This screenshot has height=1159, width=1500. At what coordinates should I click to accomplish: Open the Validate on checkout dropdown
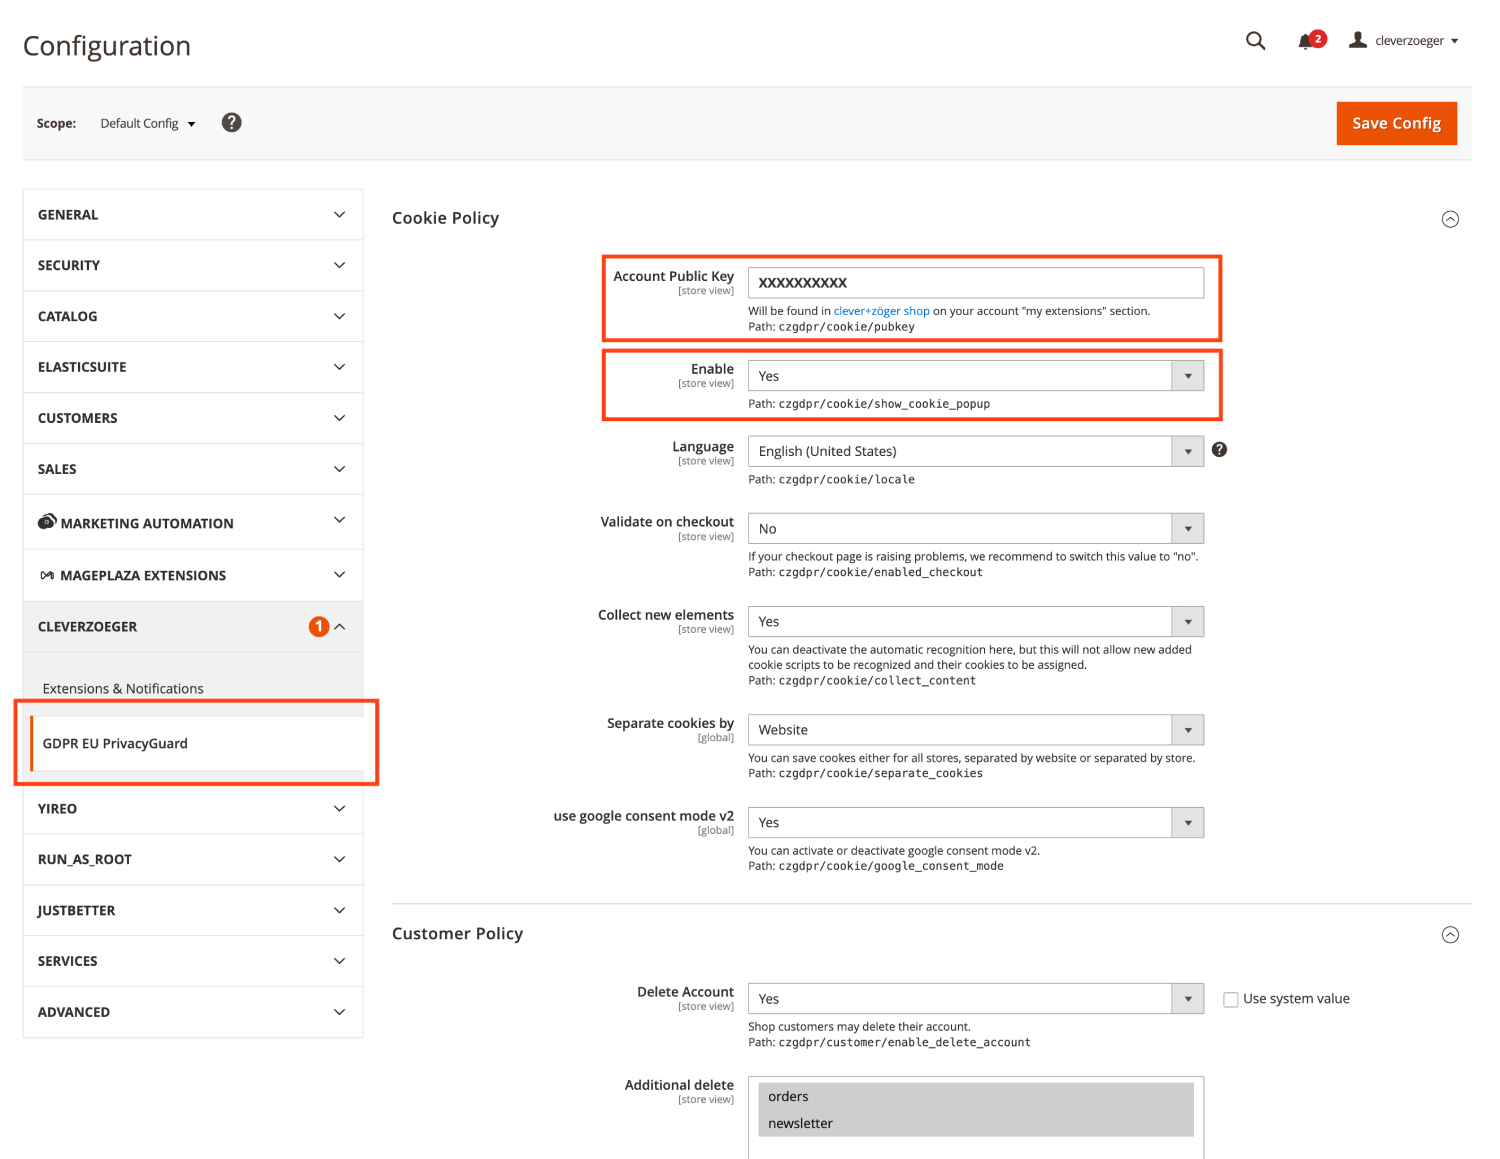click(x=975, y=529)
